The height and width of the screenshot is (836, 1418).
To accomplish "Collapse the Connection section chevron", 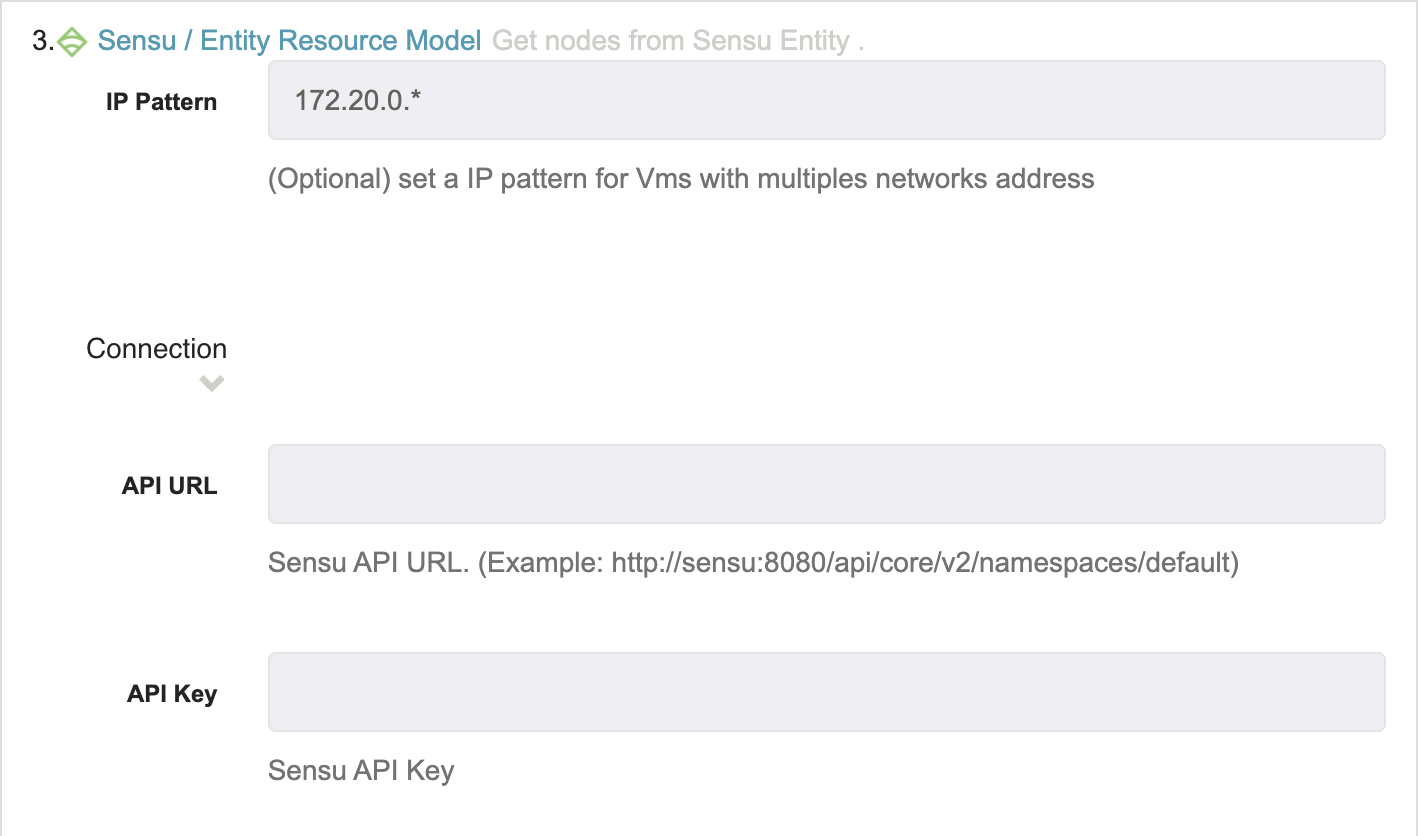I will [211, 383].
